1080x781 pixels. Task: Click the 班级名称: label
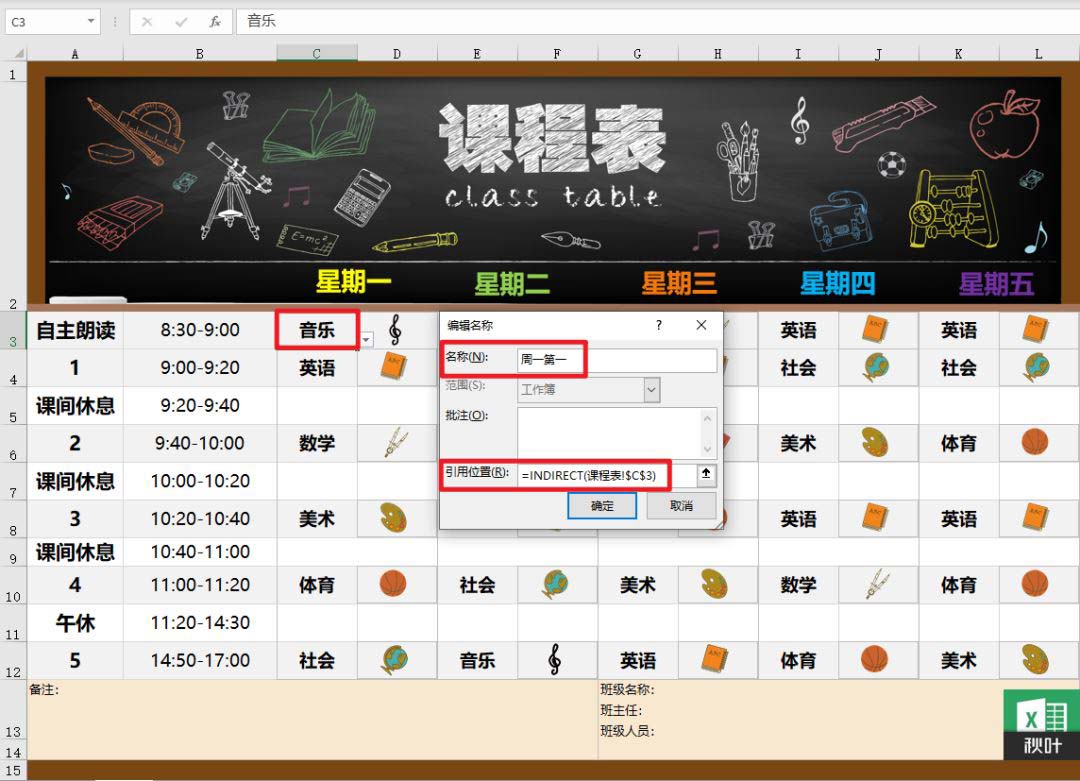click(627, 690)
